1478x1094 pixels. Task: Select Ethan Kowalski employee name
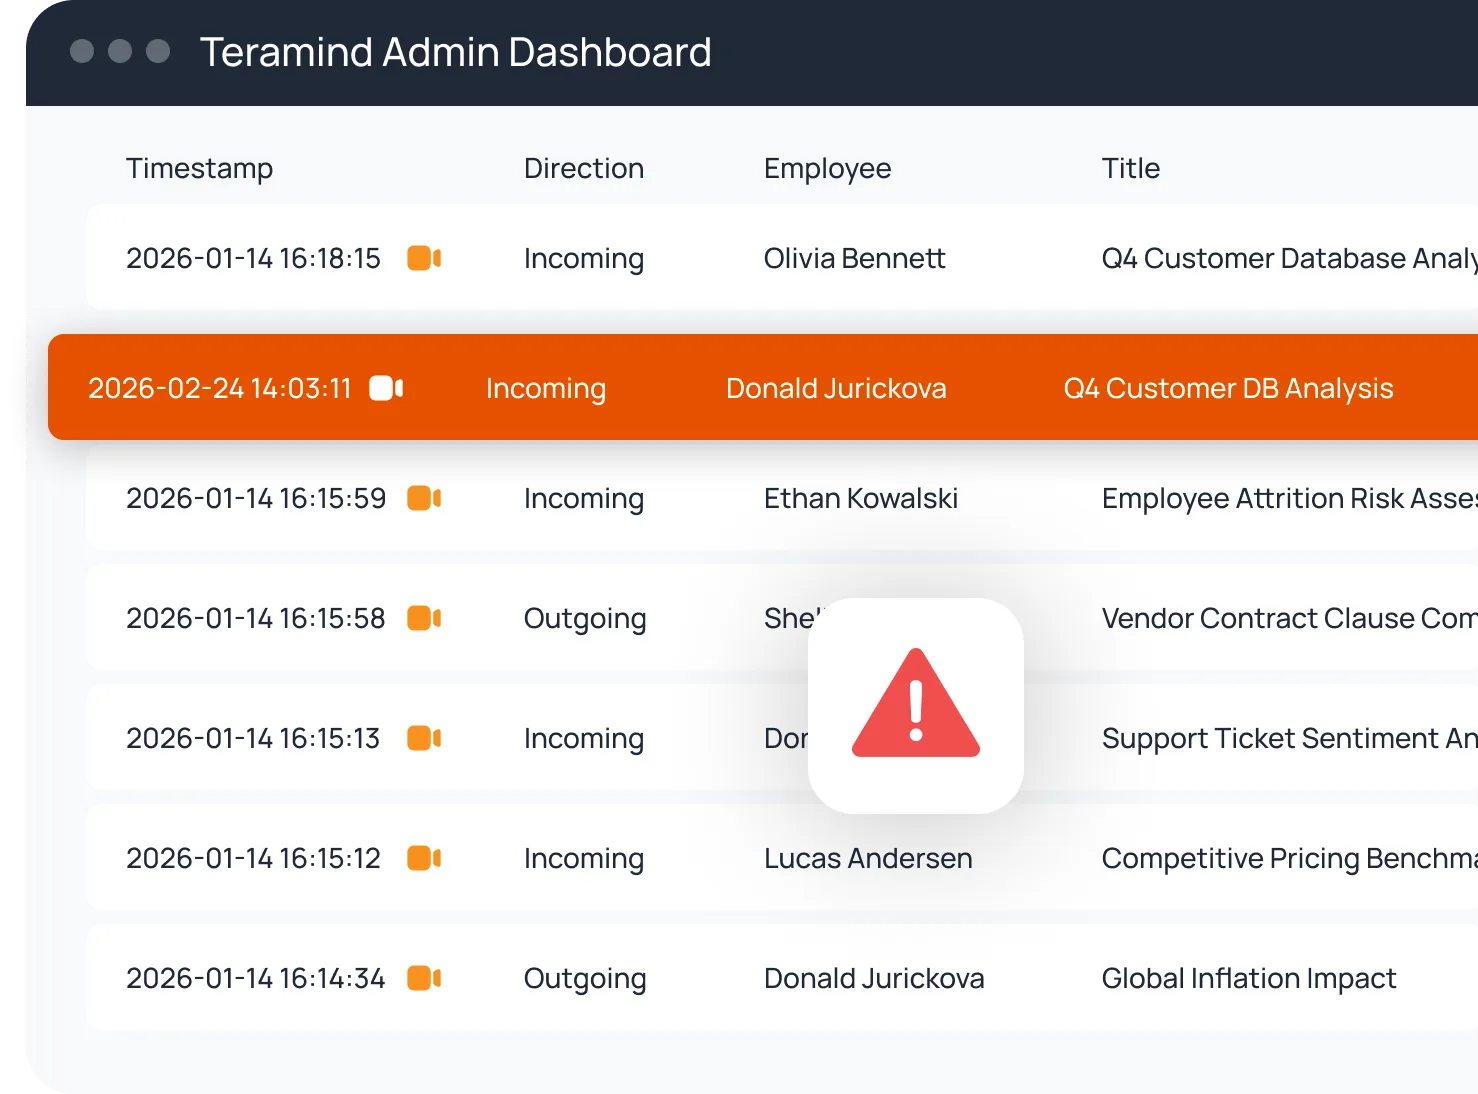pyautogui.click(x=861, y=498)
